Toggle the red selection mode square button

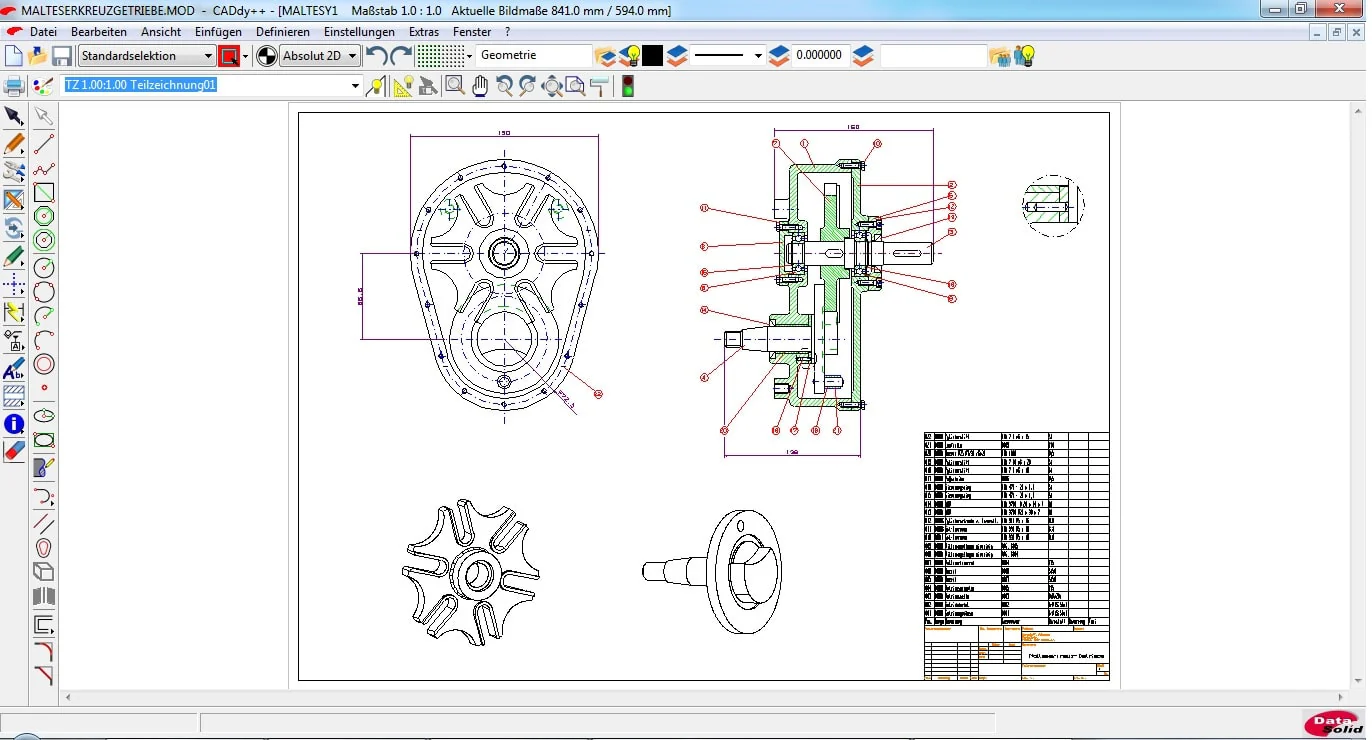(229, 56)
